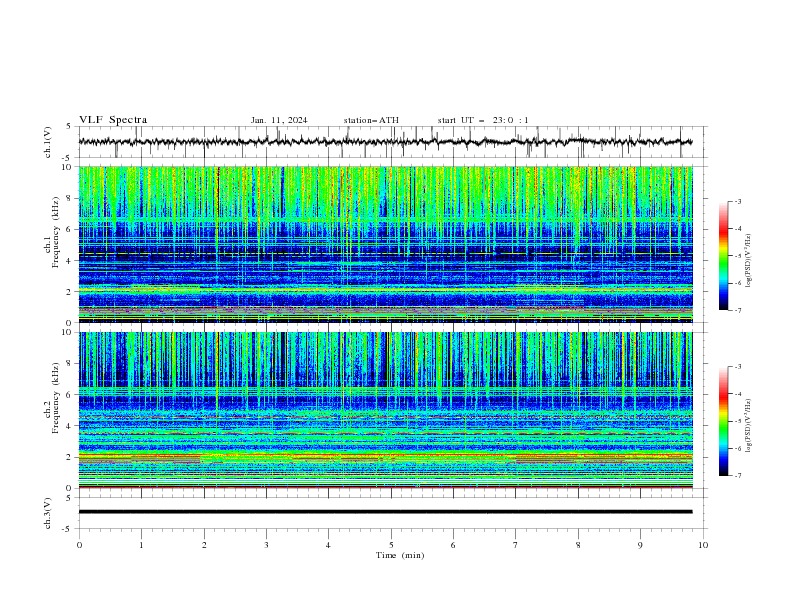The width and height of the screenshot is (792, 612).
Task: Click the "station=ATH" label
Action: click(371, 120)
